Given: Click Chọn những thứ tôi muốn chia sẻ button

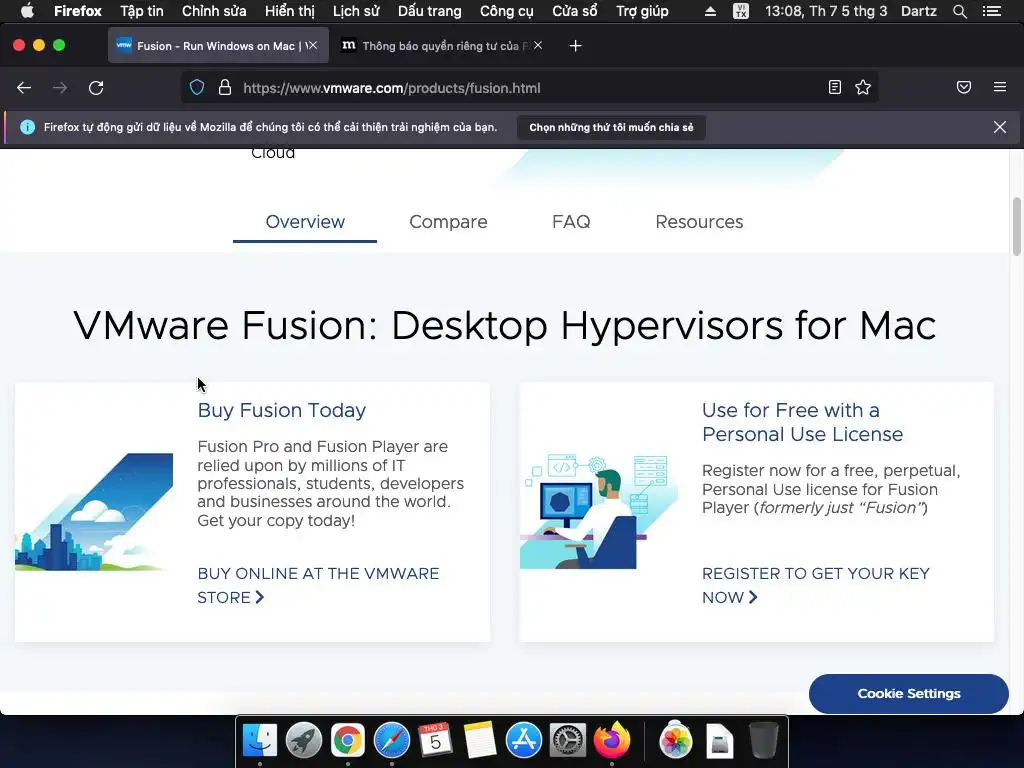Looking at the screenshot, I should pyautogui.click(x=611, y=127).
